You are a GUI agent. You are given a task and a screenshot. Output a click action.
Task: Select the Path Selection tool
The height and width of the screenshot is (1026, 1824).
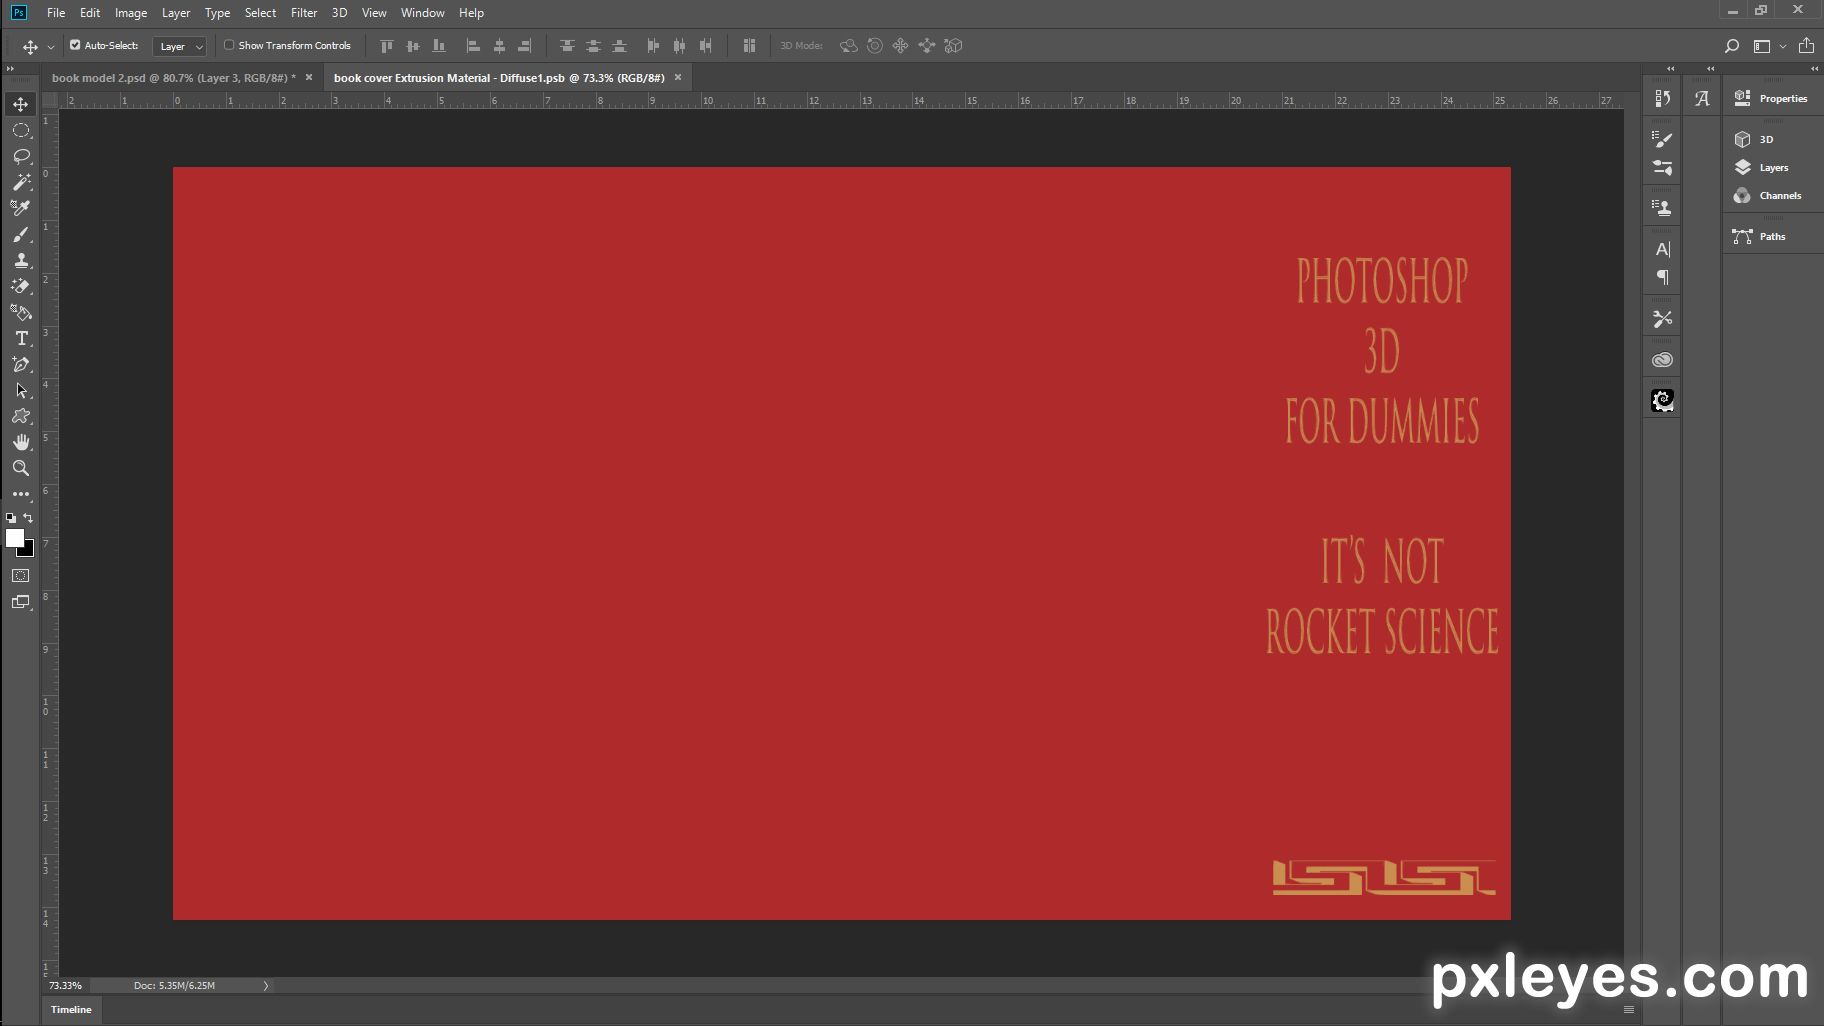pyautogui.click(x=21, y=390)
